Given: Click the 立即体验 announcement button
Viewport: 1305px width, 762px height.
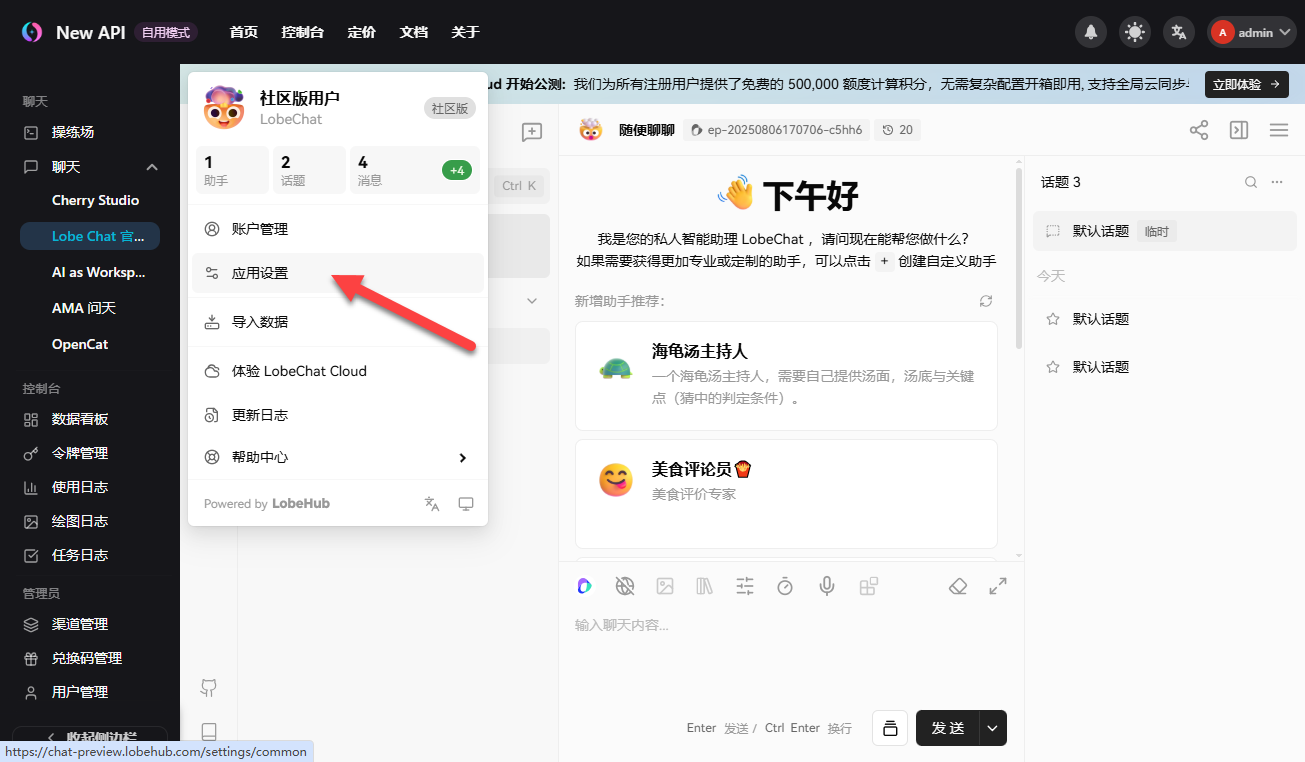Looking at the screenshot, I should click(1246, 84).
